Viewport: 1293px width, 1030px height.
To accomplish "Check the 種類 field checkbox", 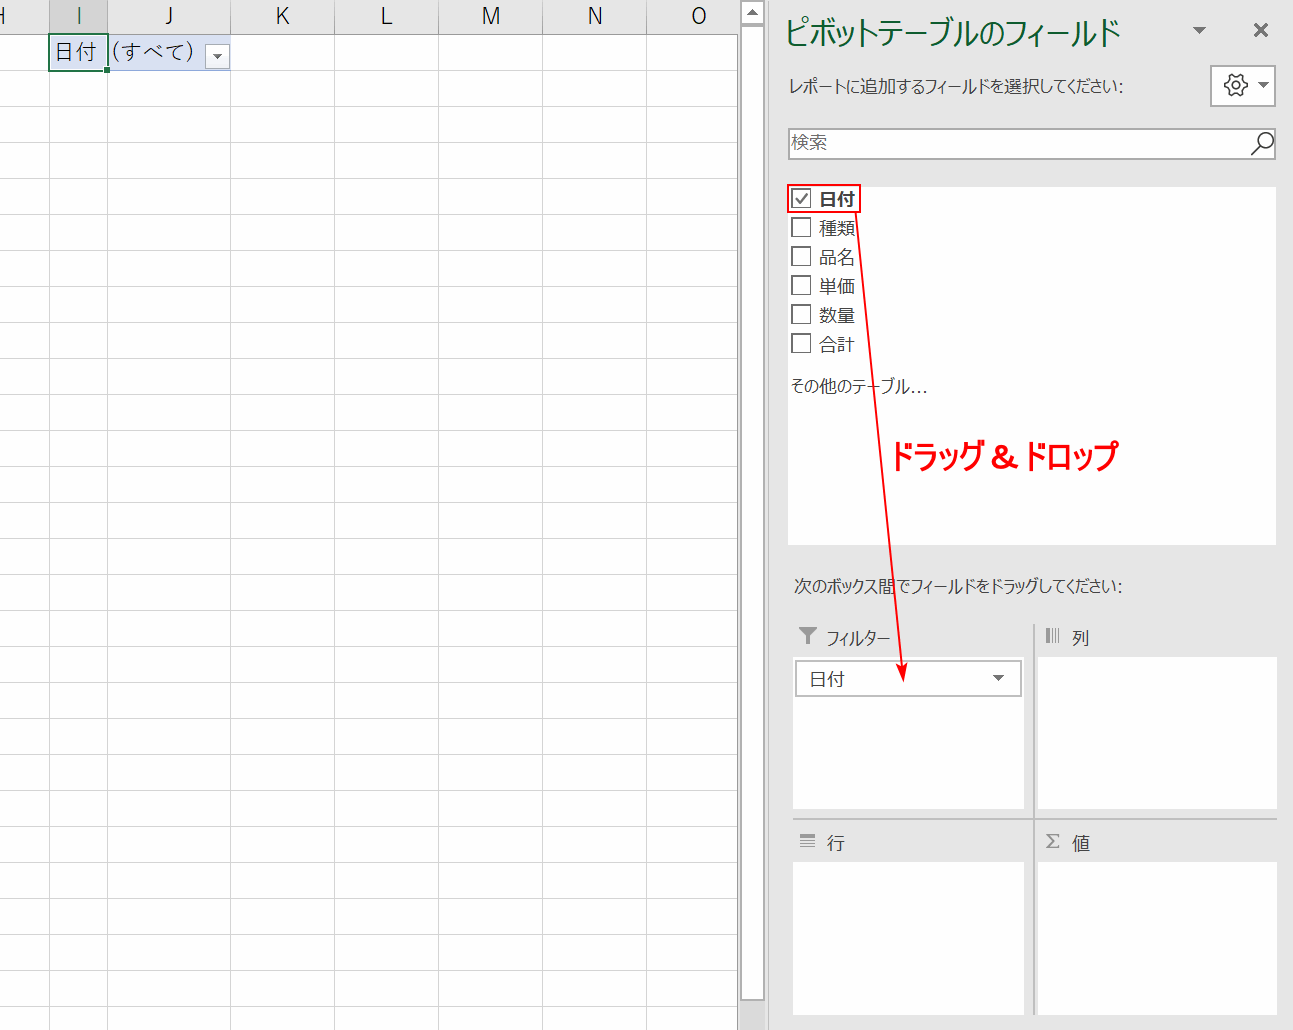I will [801, 228].
